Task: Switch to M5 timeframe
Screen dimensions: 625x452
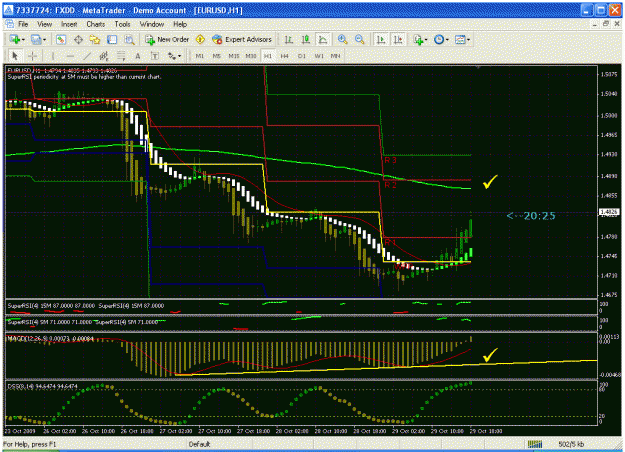Action: (216, 56)
